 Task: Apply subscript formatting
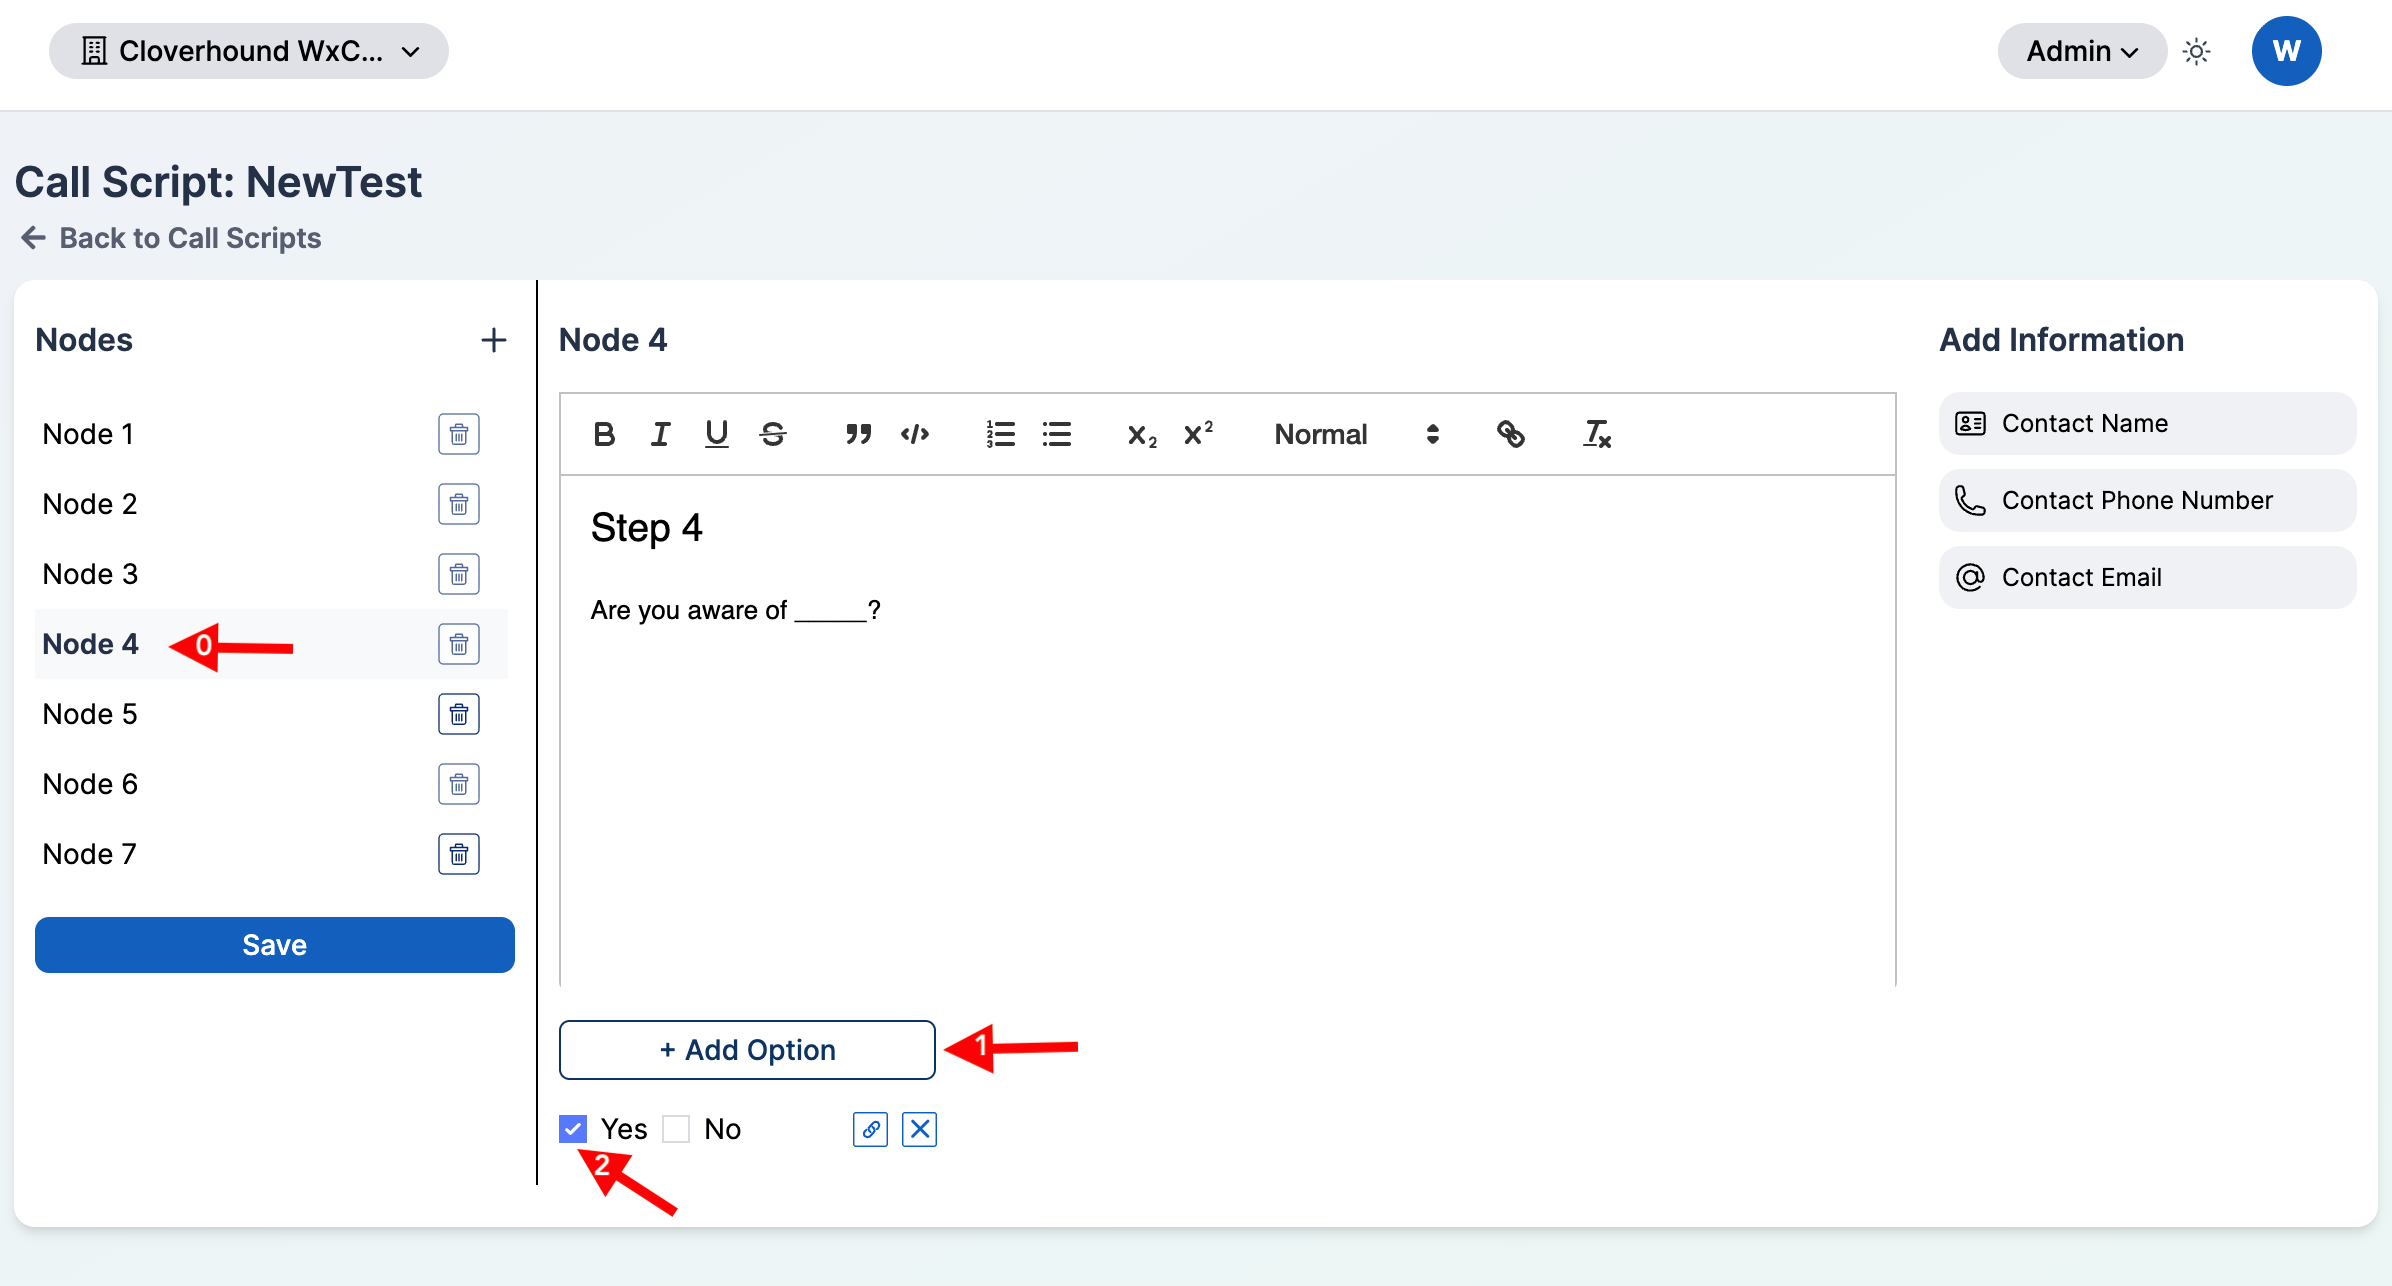click(1142, 434)
